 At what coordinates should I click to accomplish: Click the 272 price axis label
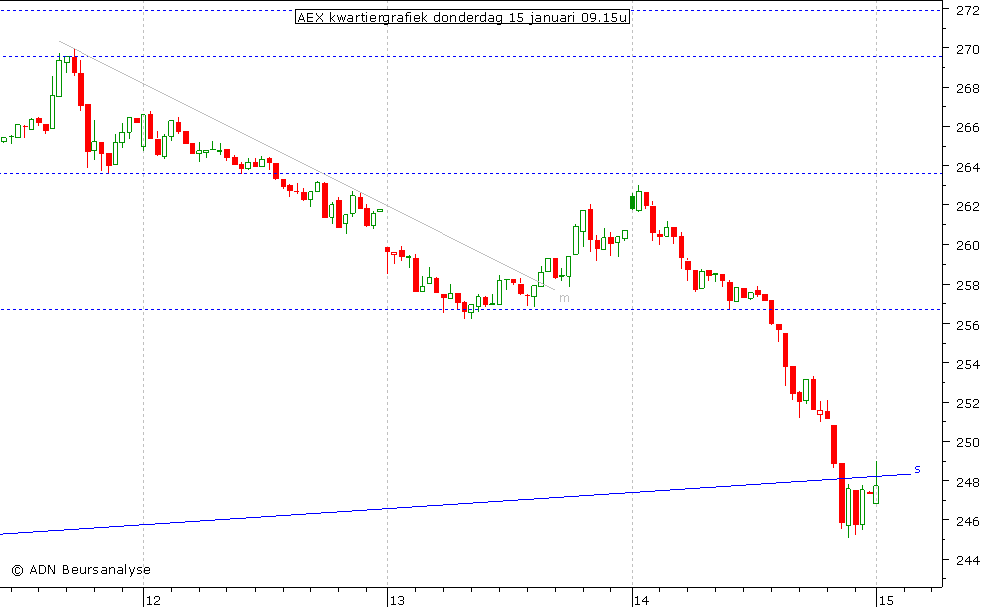tap(967, 10)
